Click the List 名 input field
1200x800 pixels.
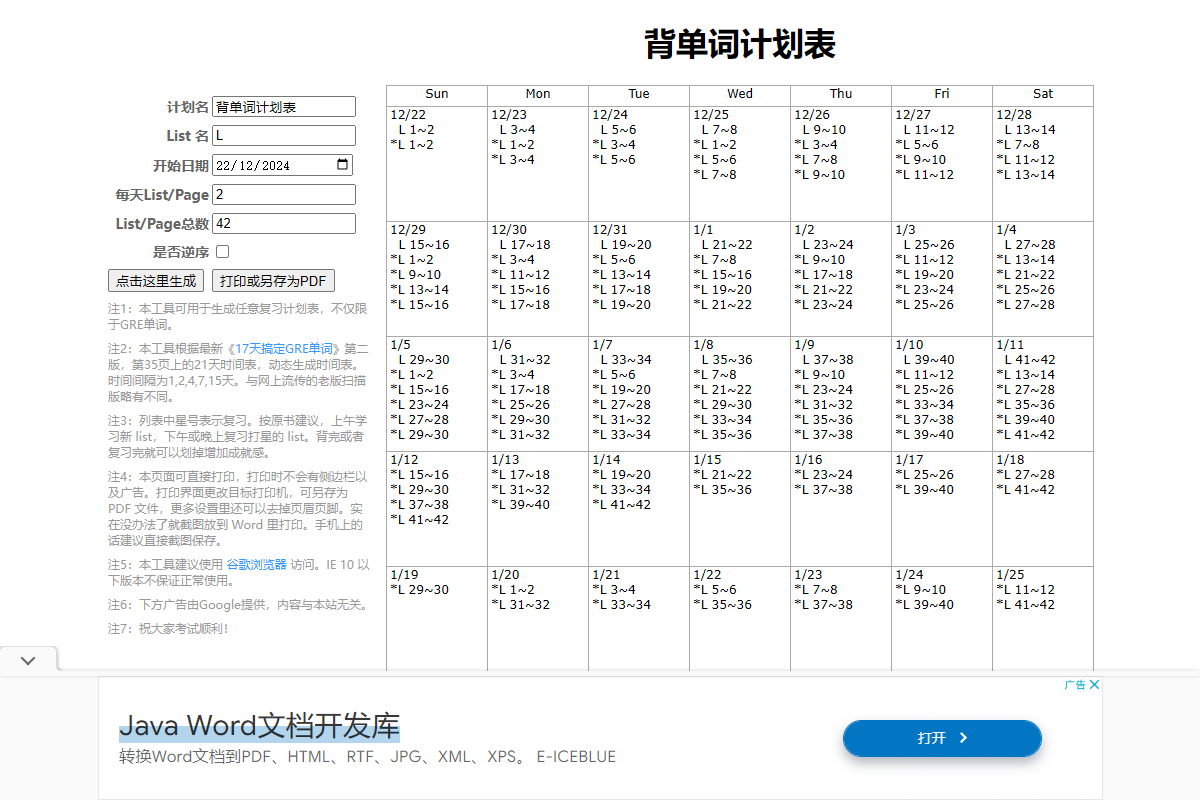(283, 135)
